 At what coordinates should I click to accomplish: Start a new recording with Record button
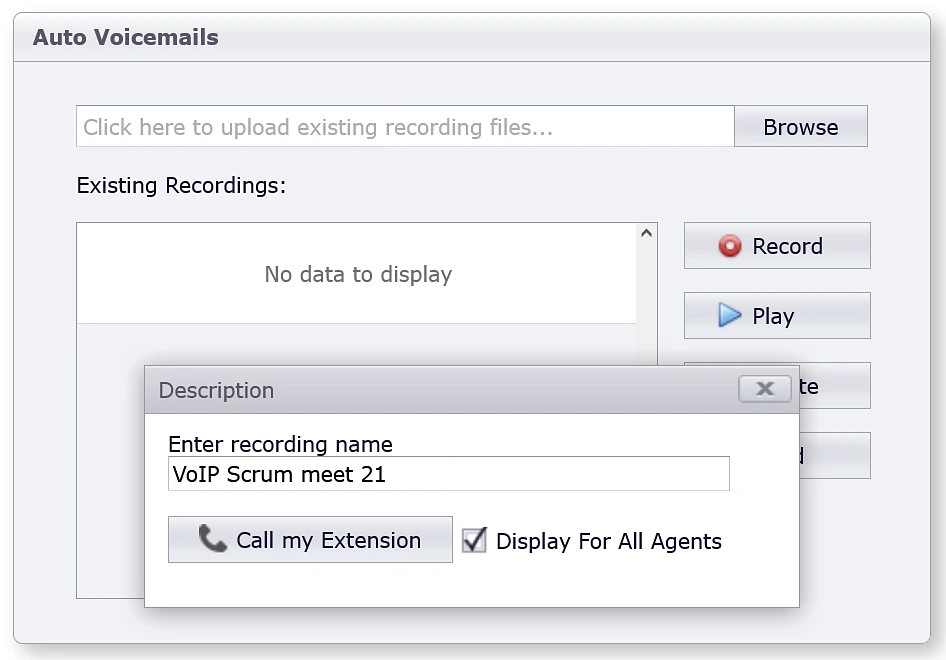click(777, 246)
